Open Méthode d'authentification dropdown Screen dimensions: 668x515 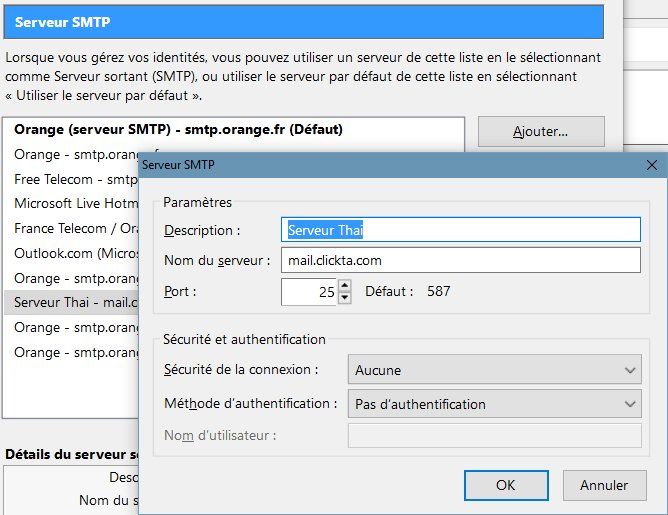coord(494,404)
